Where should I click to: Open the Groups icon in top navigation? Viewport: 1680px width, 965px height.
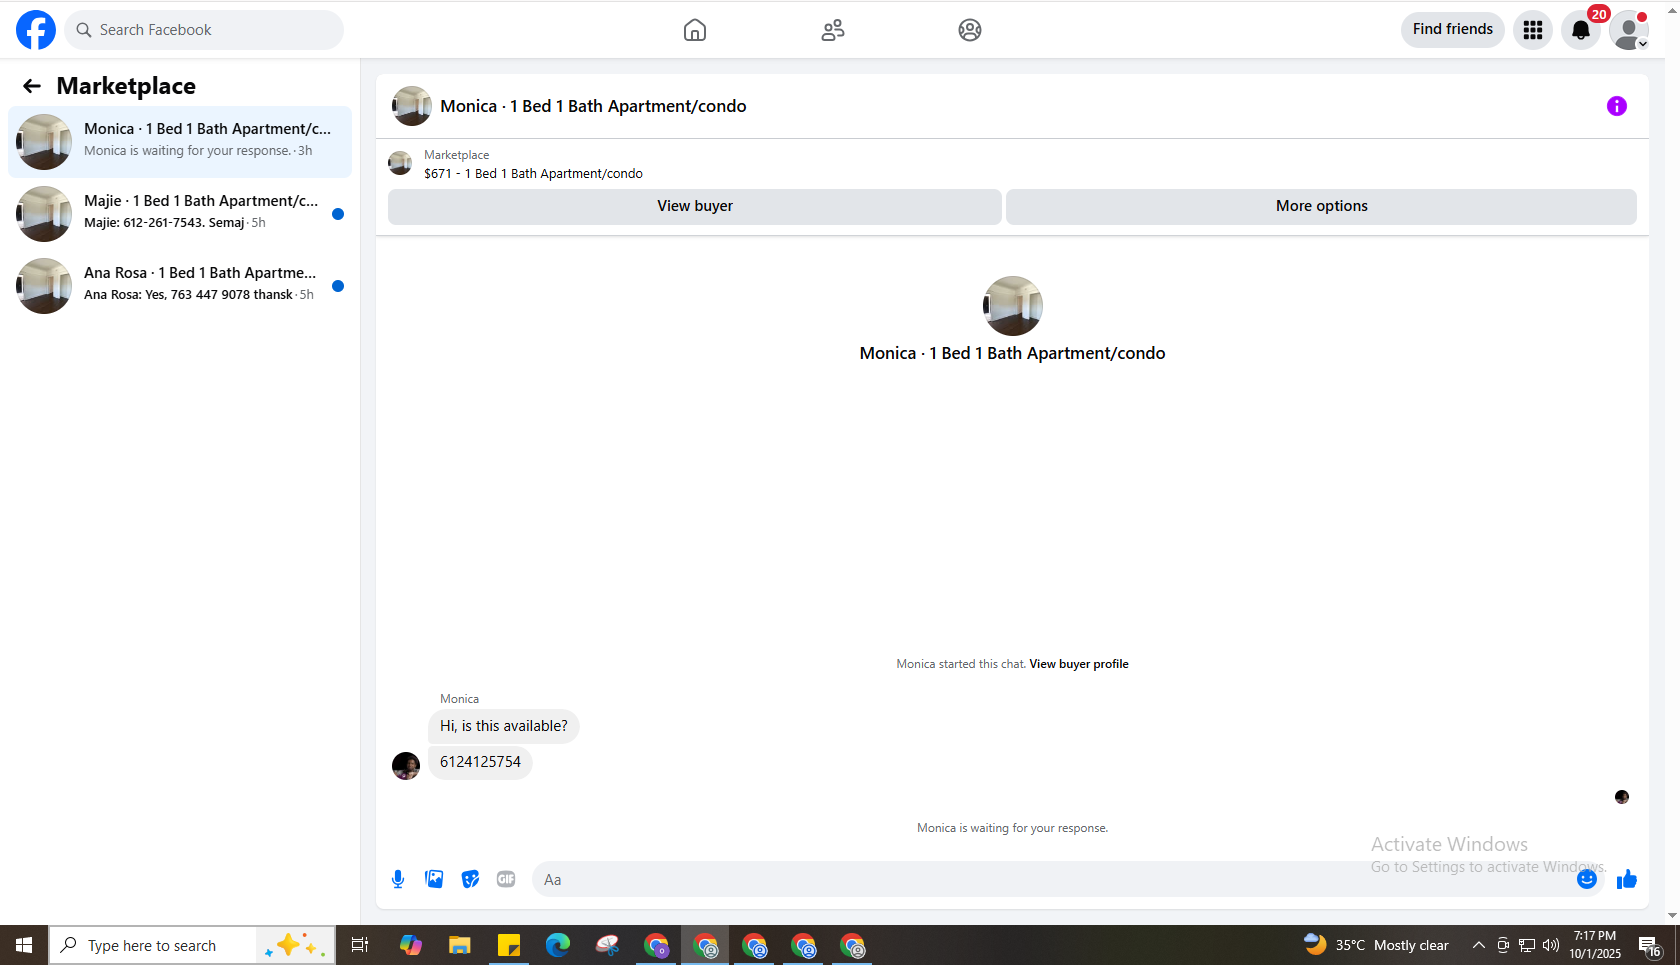tap(970, 30)
